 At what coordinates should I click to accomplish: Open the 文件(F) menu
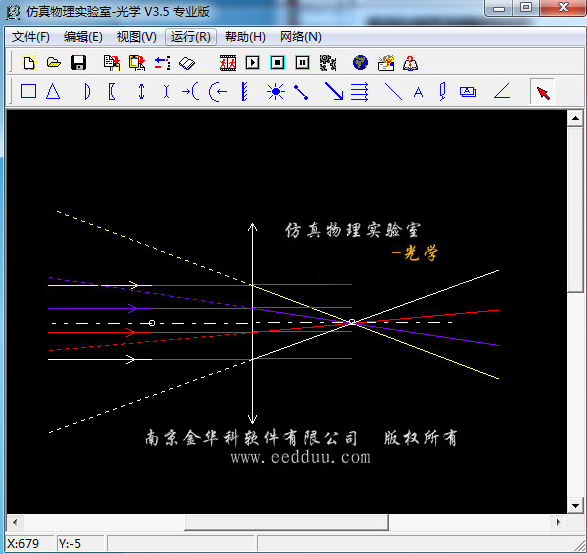[31, 37]
